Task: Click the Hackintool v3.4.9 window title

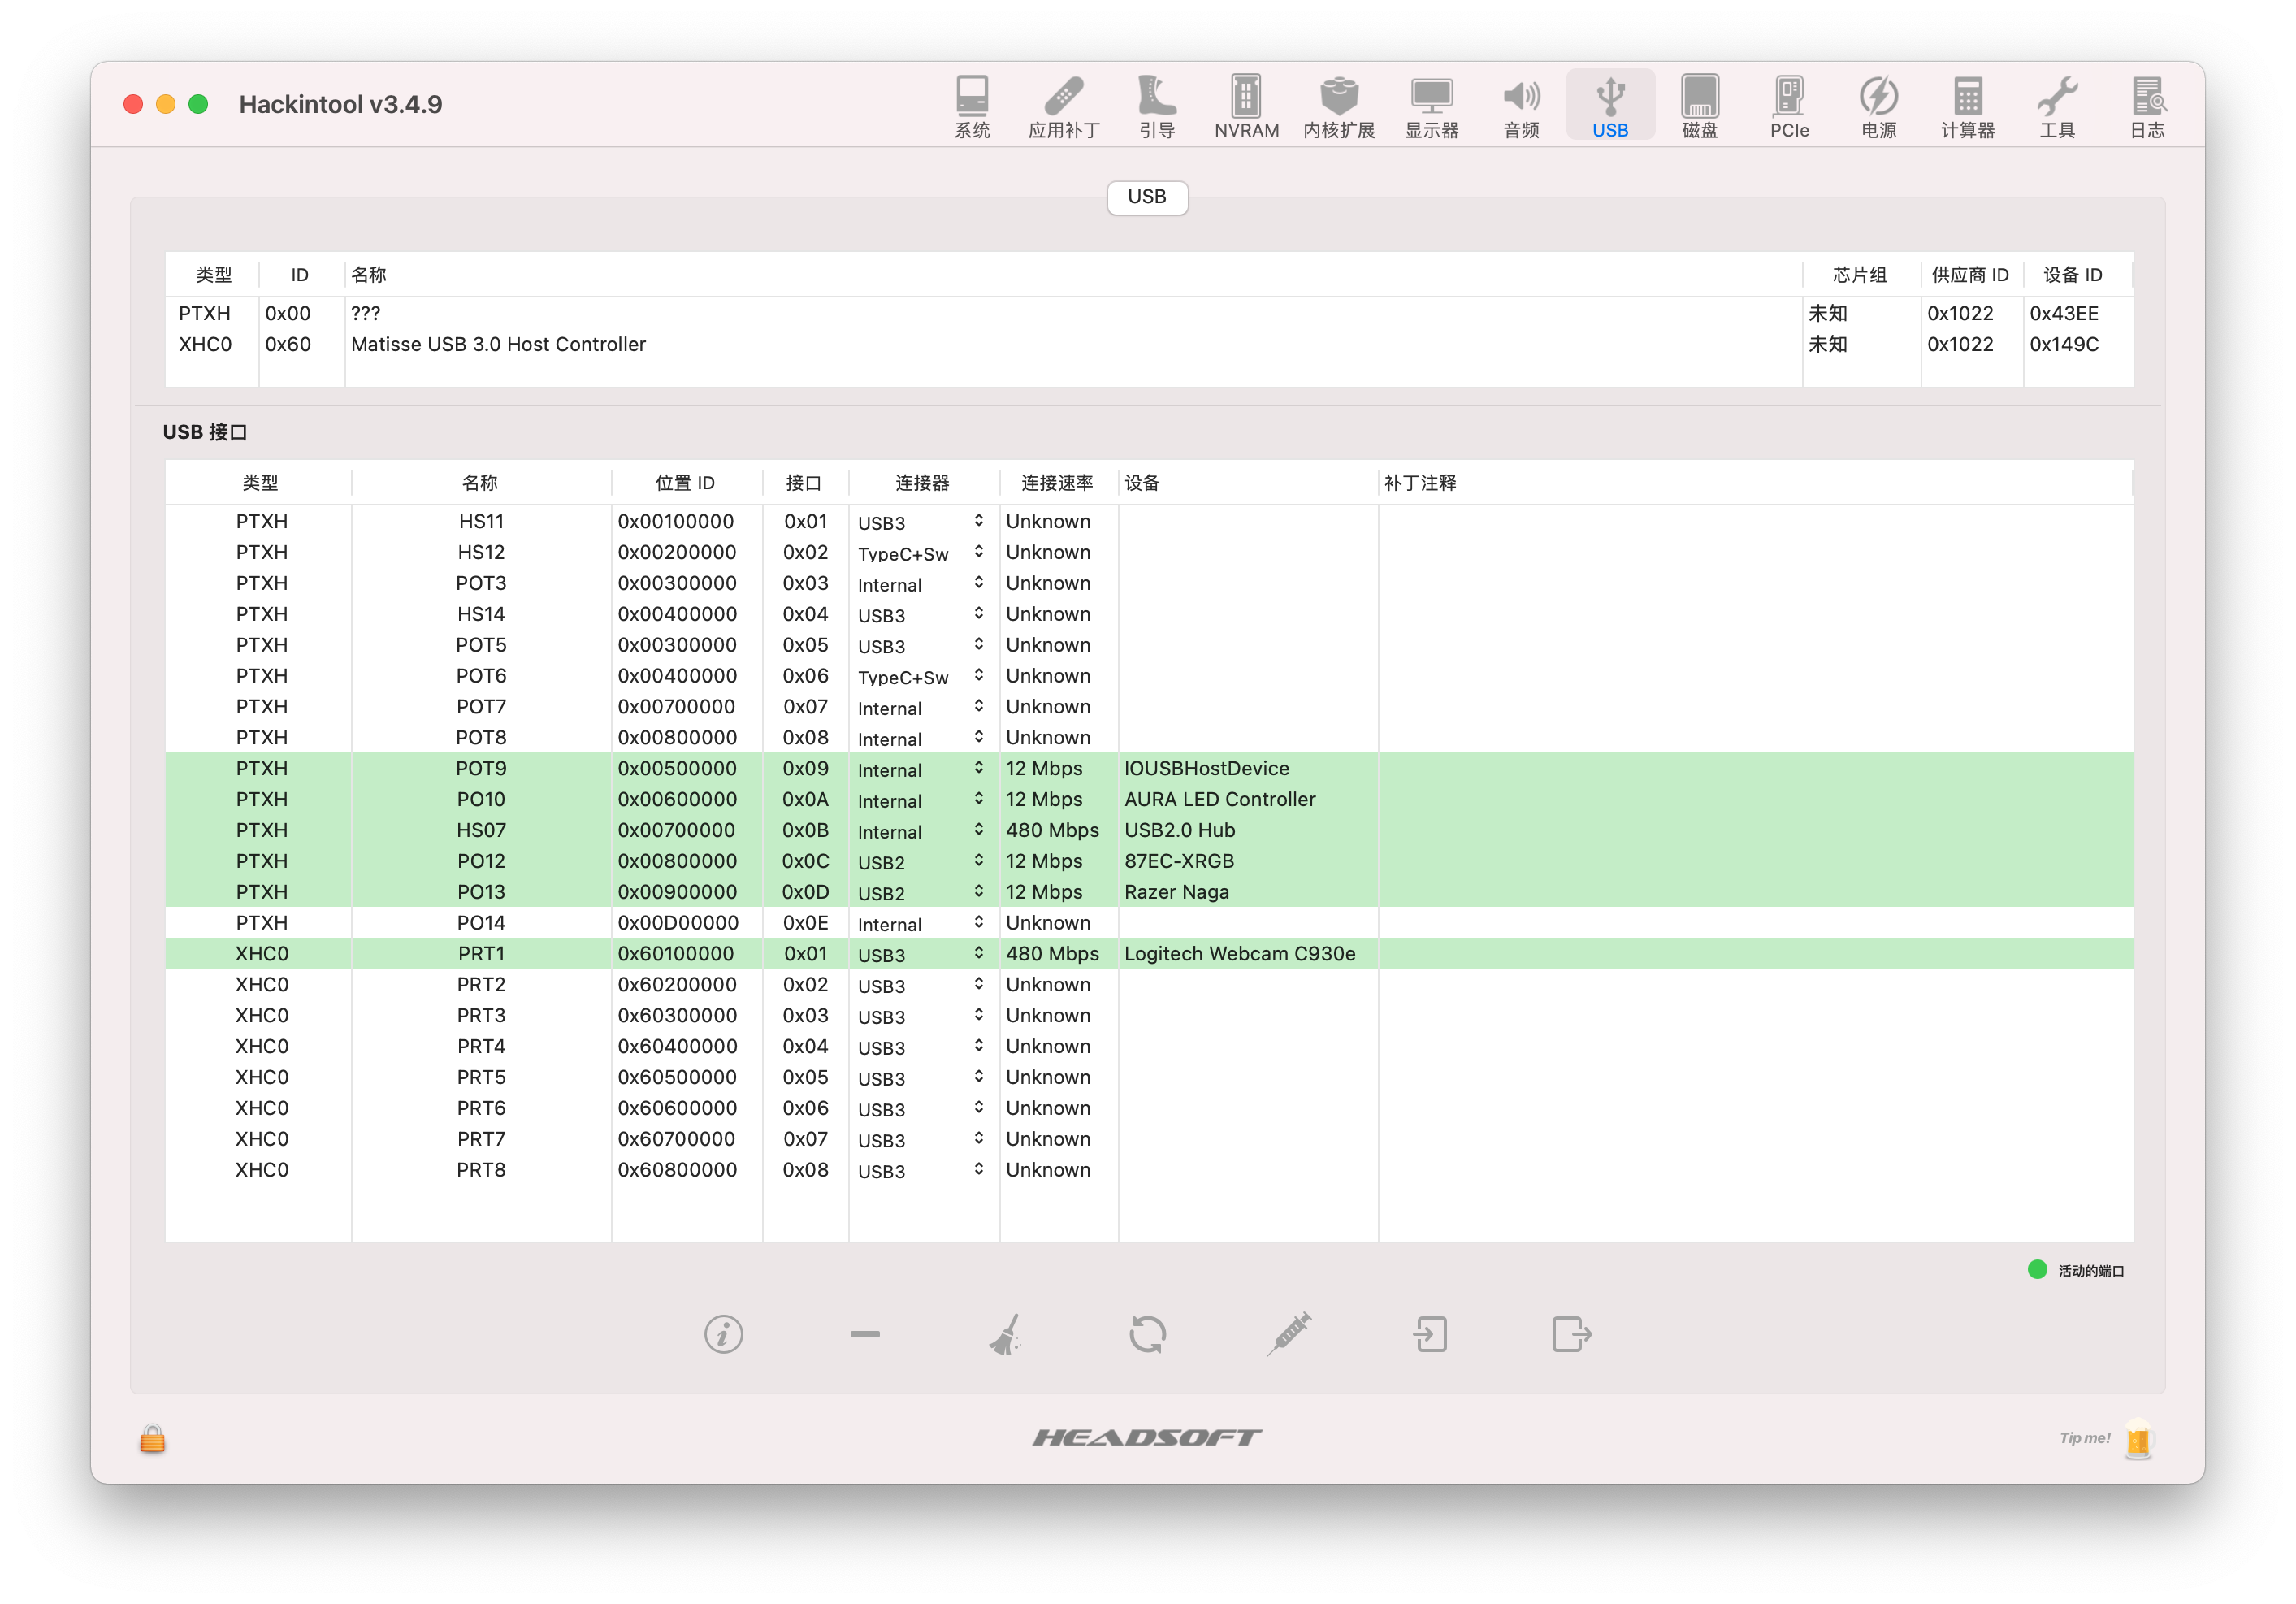Action: pos(340,104)
